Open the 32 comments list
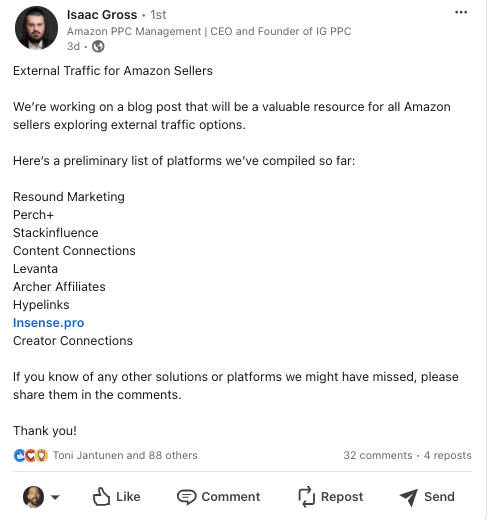The image size is (487, 520). pos(378,455)
